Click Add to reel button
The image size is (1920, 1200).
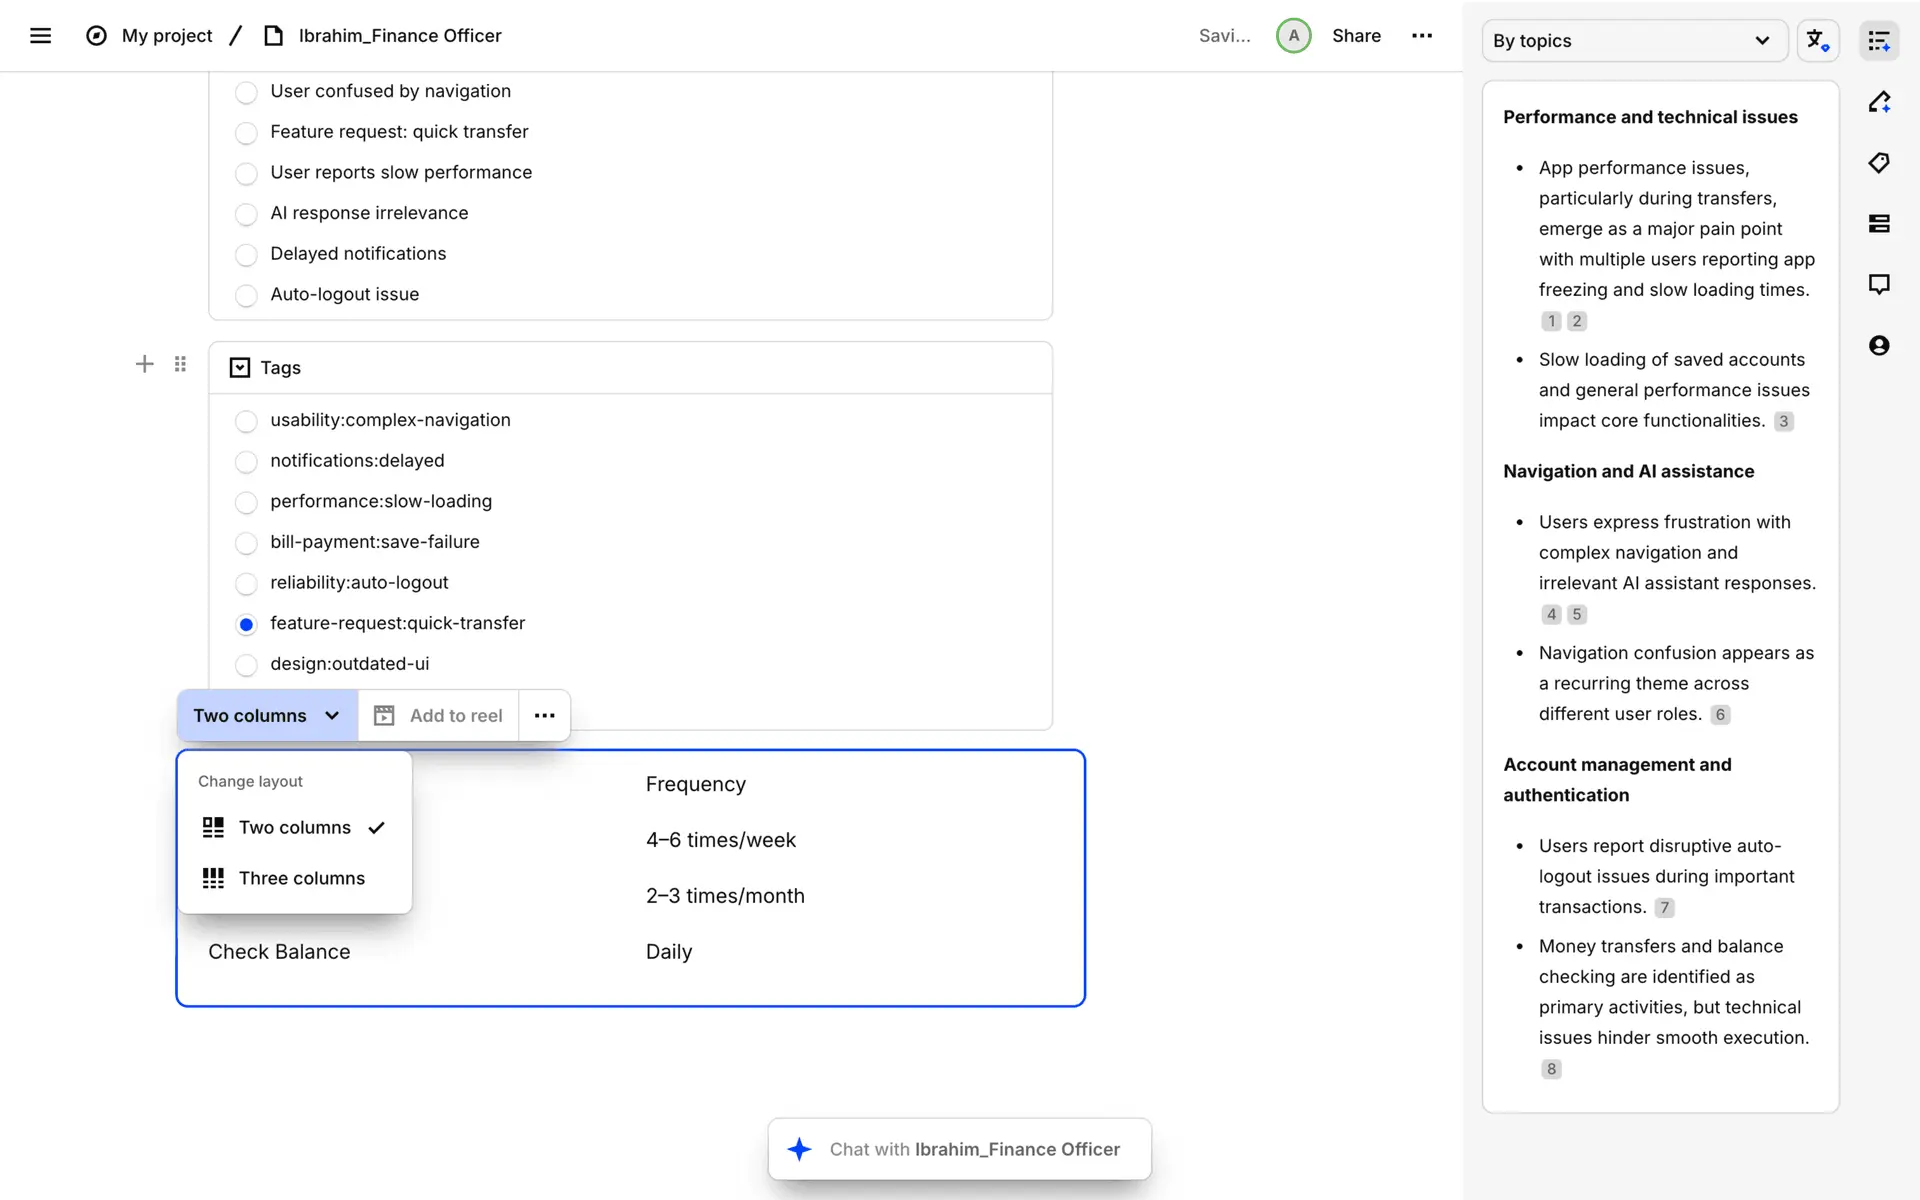click(438, 716)
